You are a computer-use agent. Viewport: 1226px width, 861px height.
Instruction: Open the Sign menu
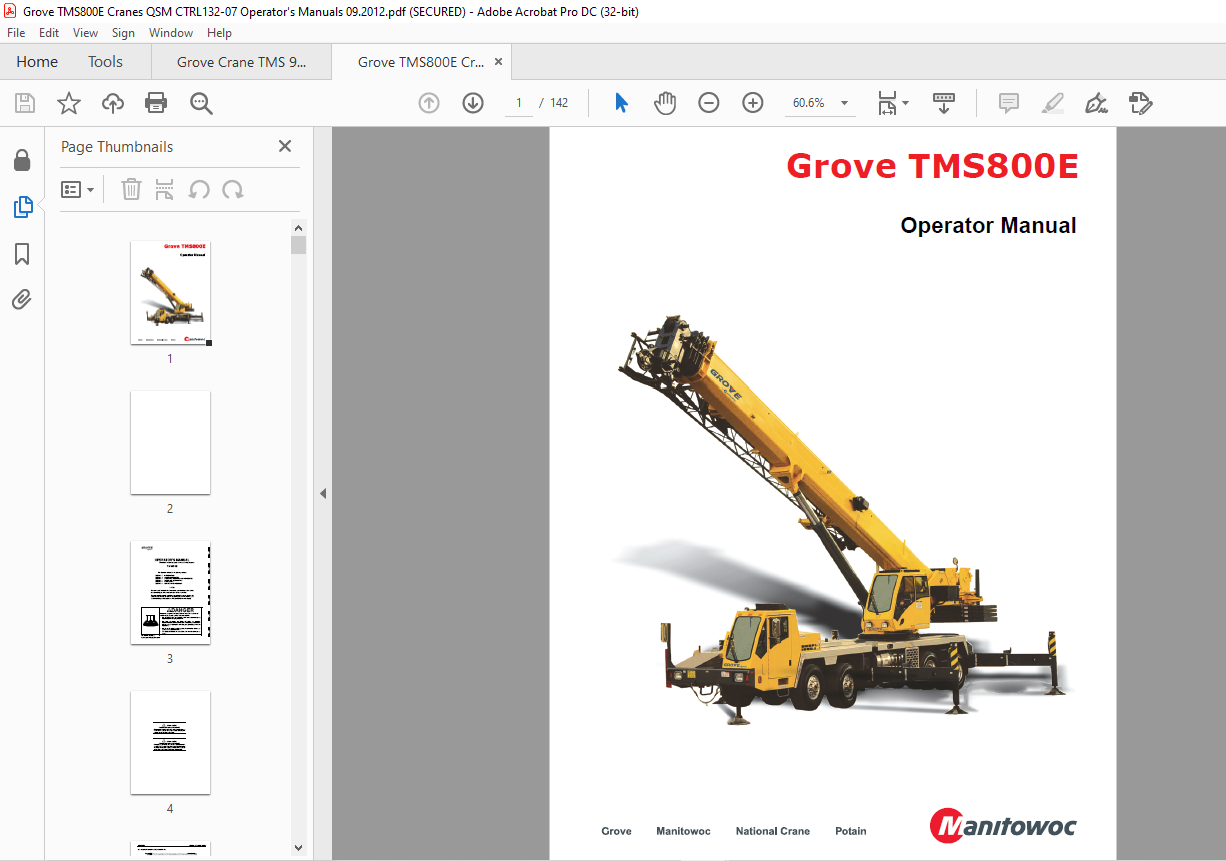(x=123, y=33)
